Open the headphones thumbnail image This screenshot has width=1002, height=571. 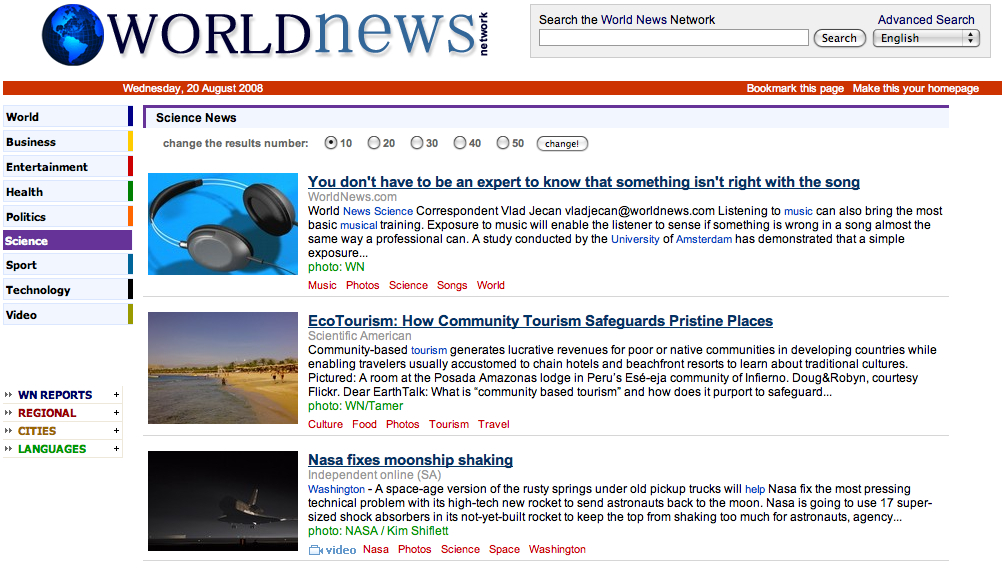[x=223, y=224]
